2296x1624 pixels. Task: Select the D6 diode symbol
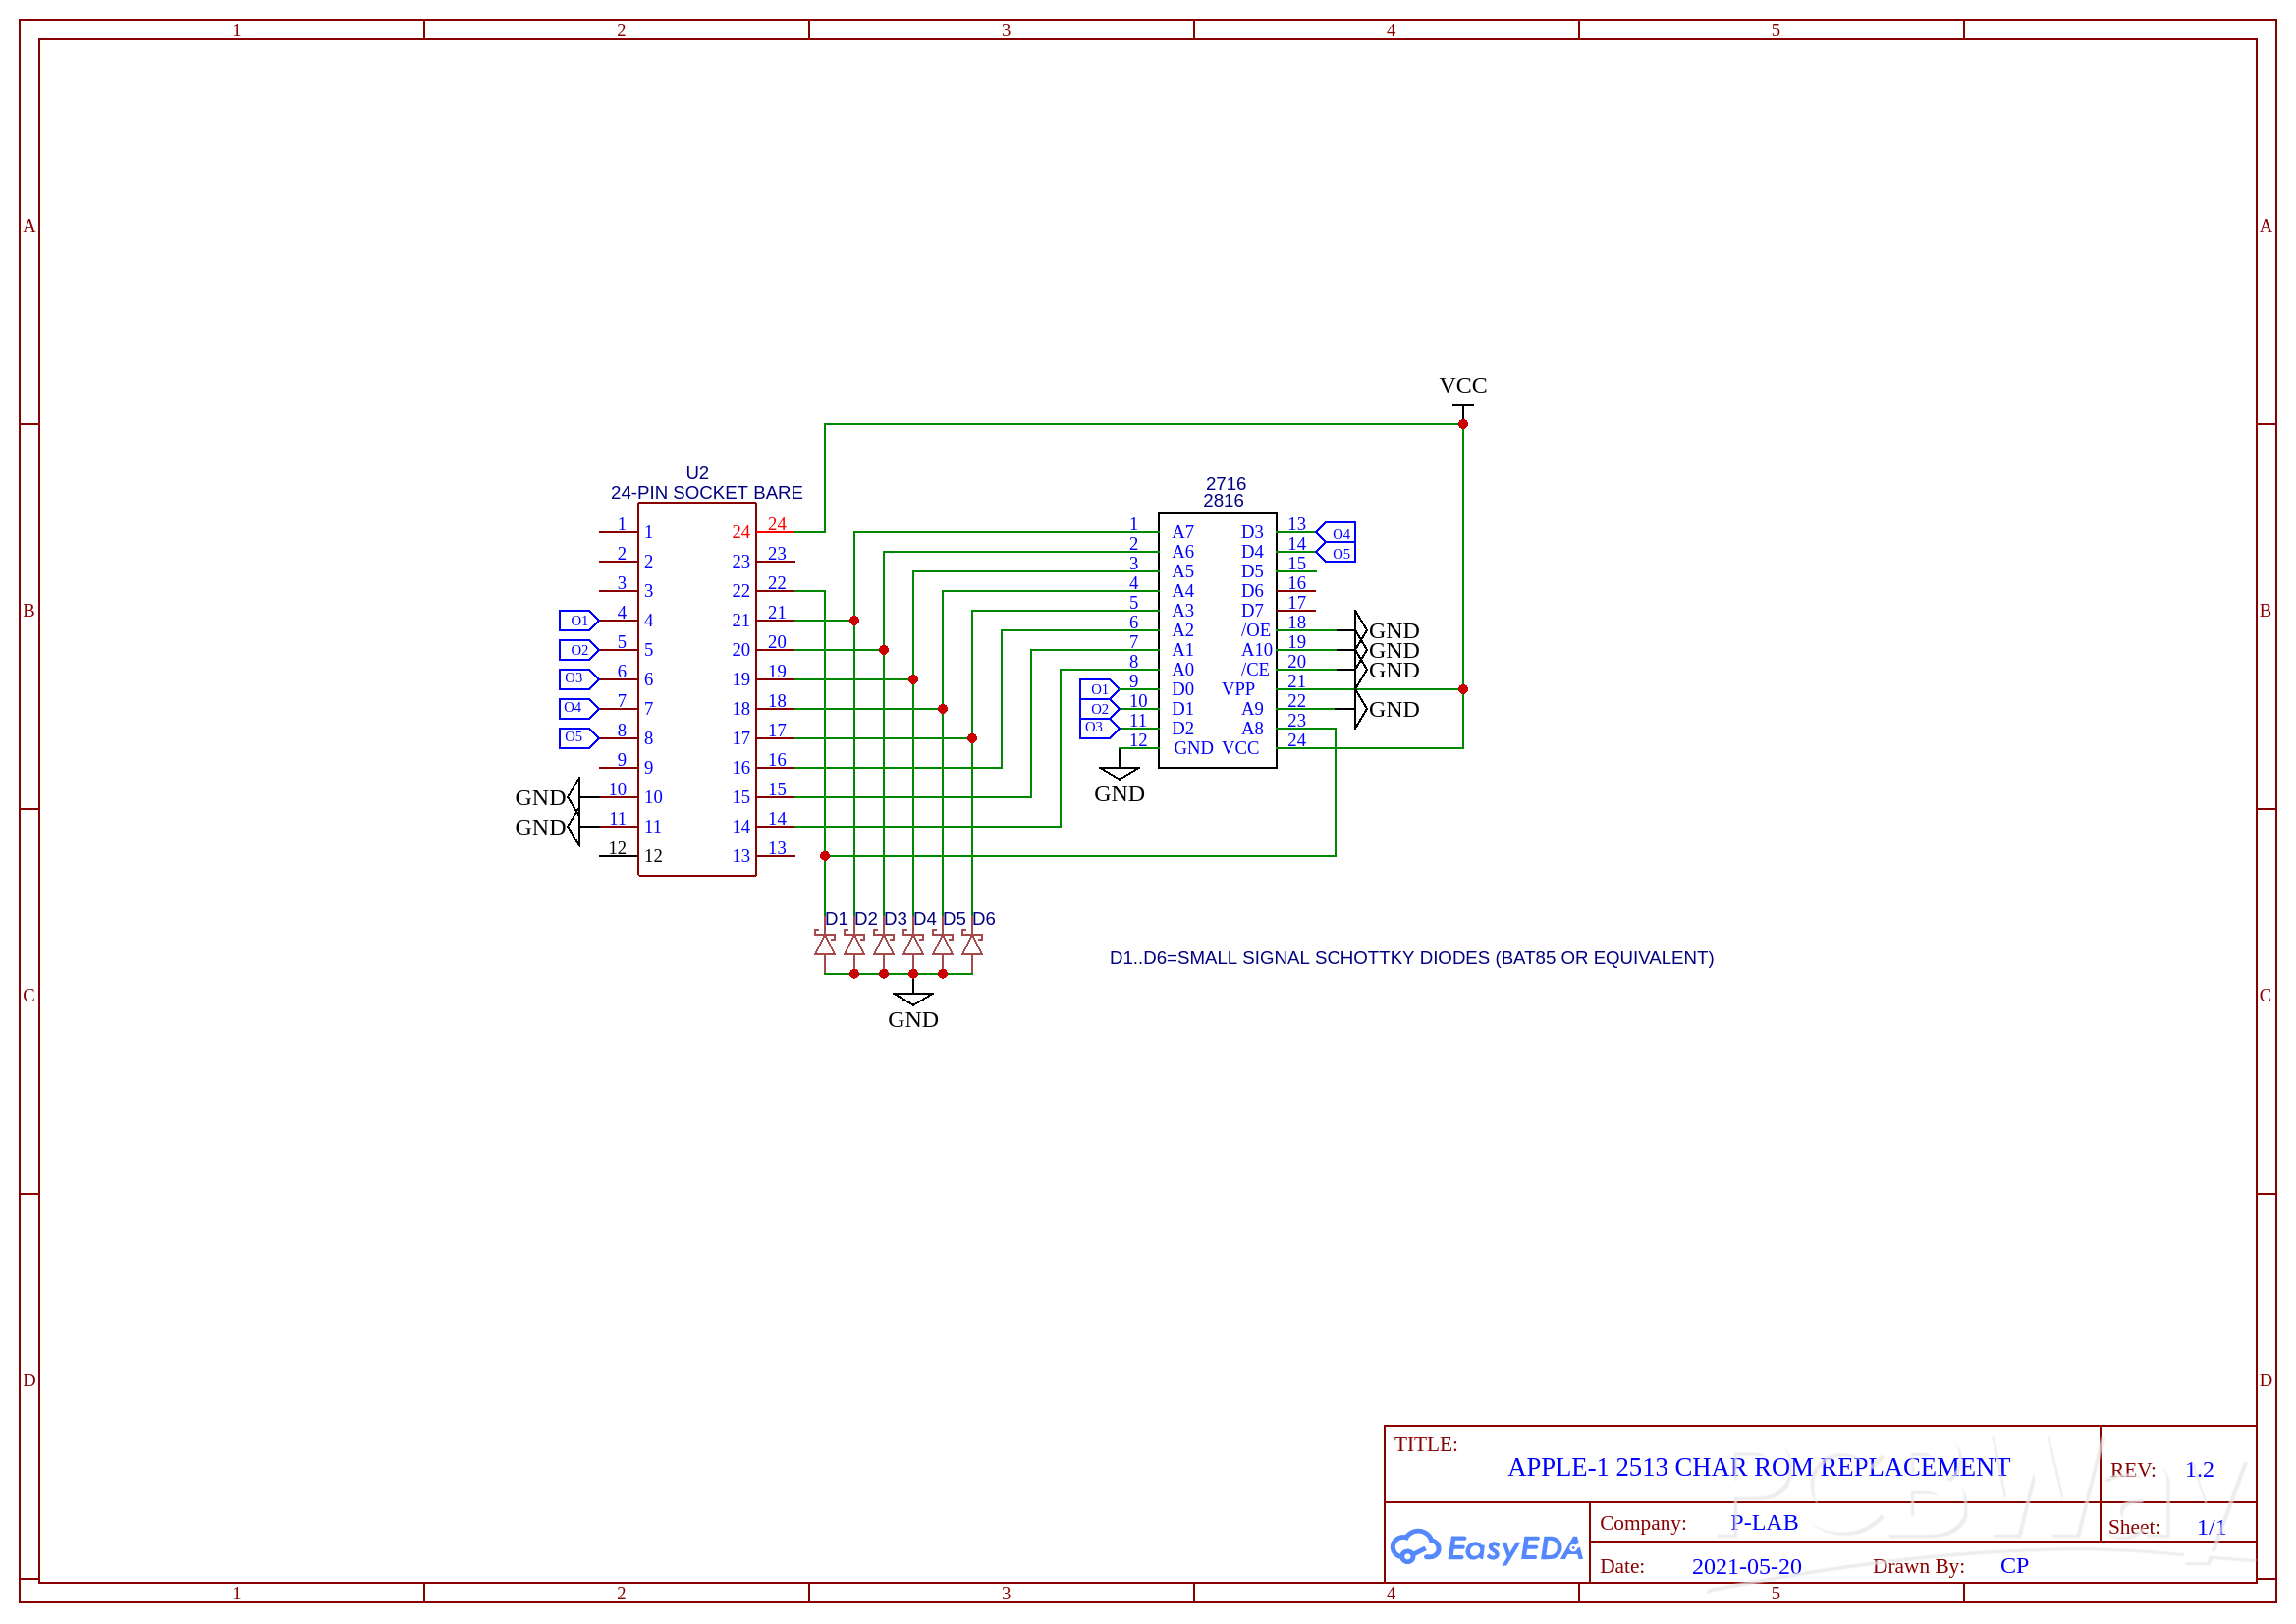pyautogui.click(x=972, y=943)
